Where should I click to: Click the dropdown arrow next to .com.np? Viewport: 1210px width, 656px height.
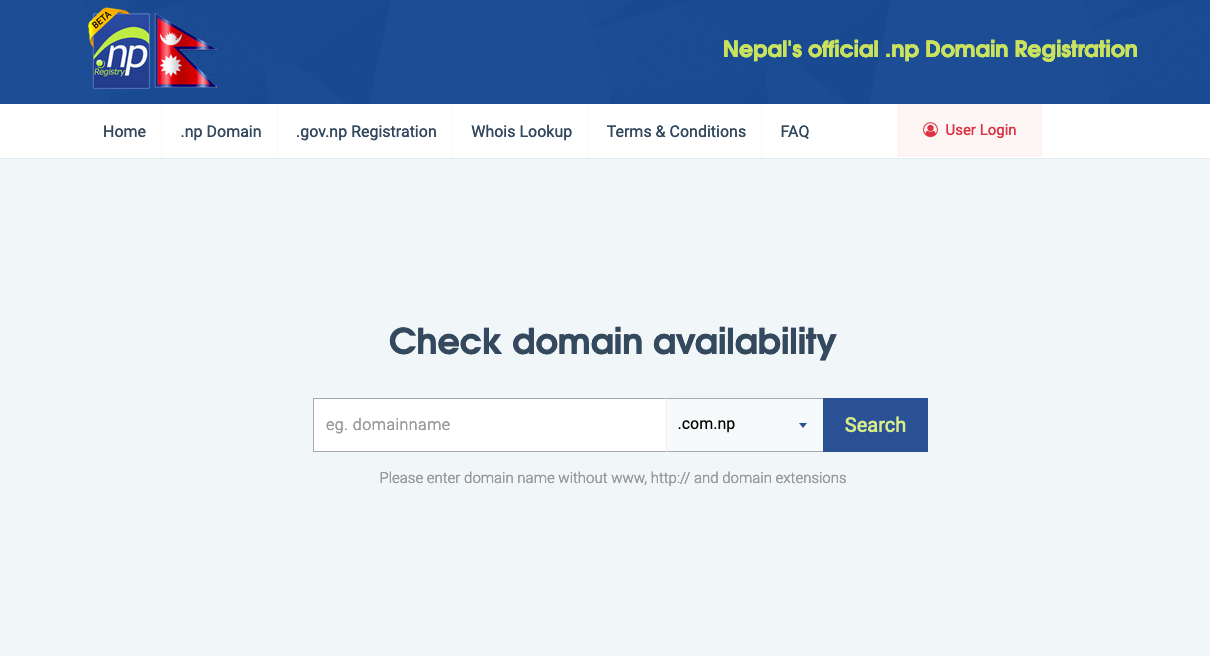pos(802,426)
